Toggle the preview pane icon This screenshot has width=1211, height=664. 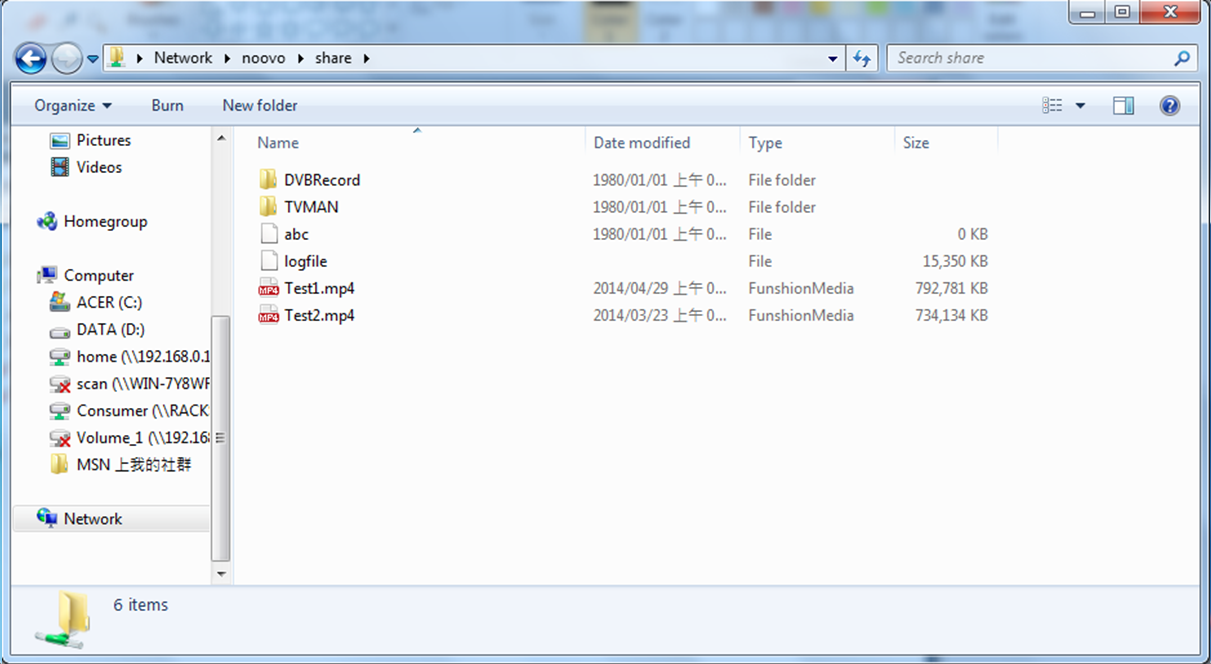[x=1123, y=106]
